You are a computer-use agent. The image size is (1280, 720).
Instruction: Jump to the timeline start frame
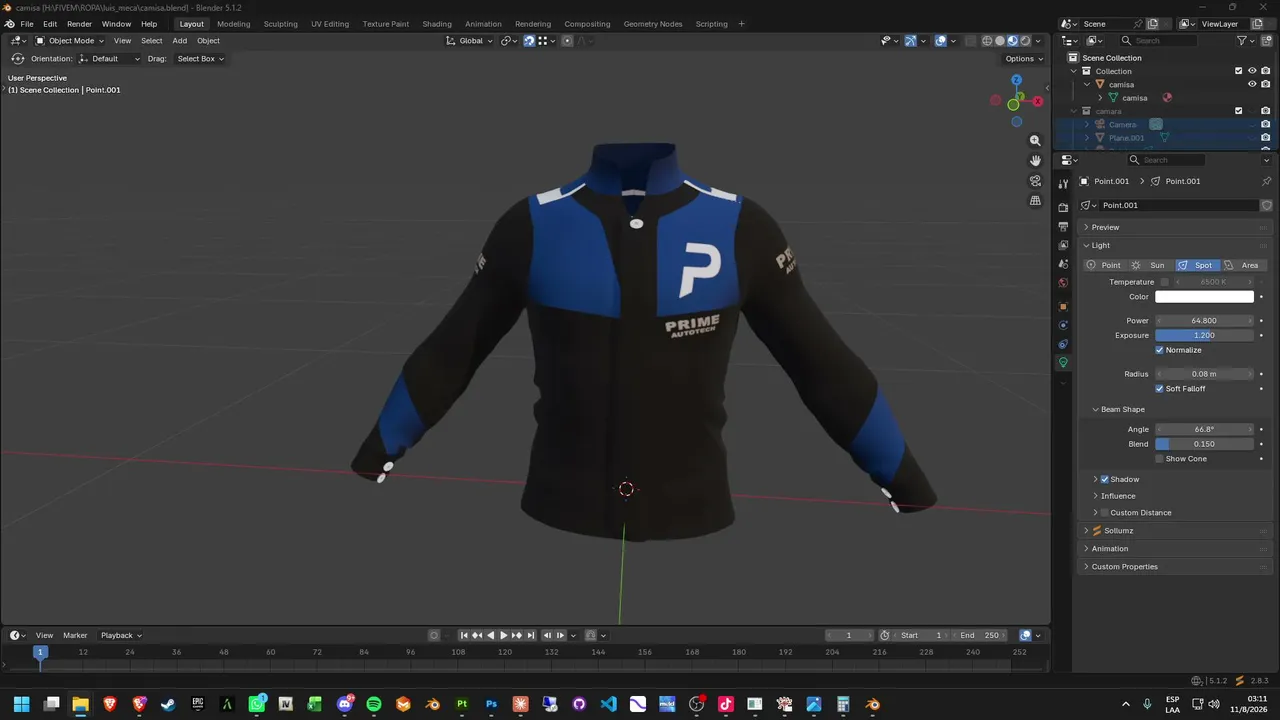(x=464, y=635)
